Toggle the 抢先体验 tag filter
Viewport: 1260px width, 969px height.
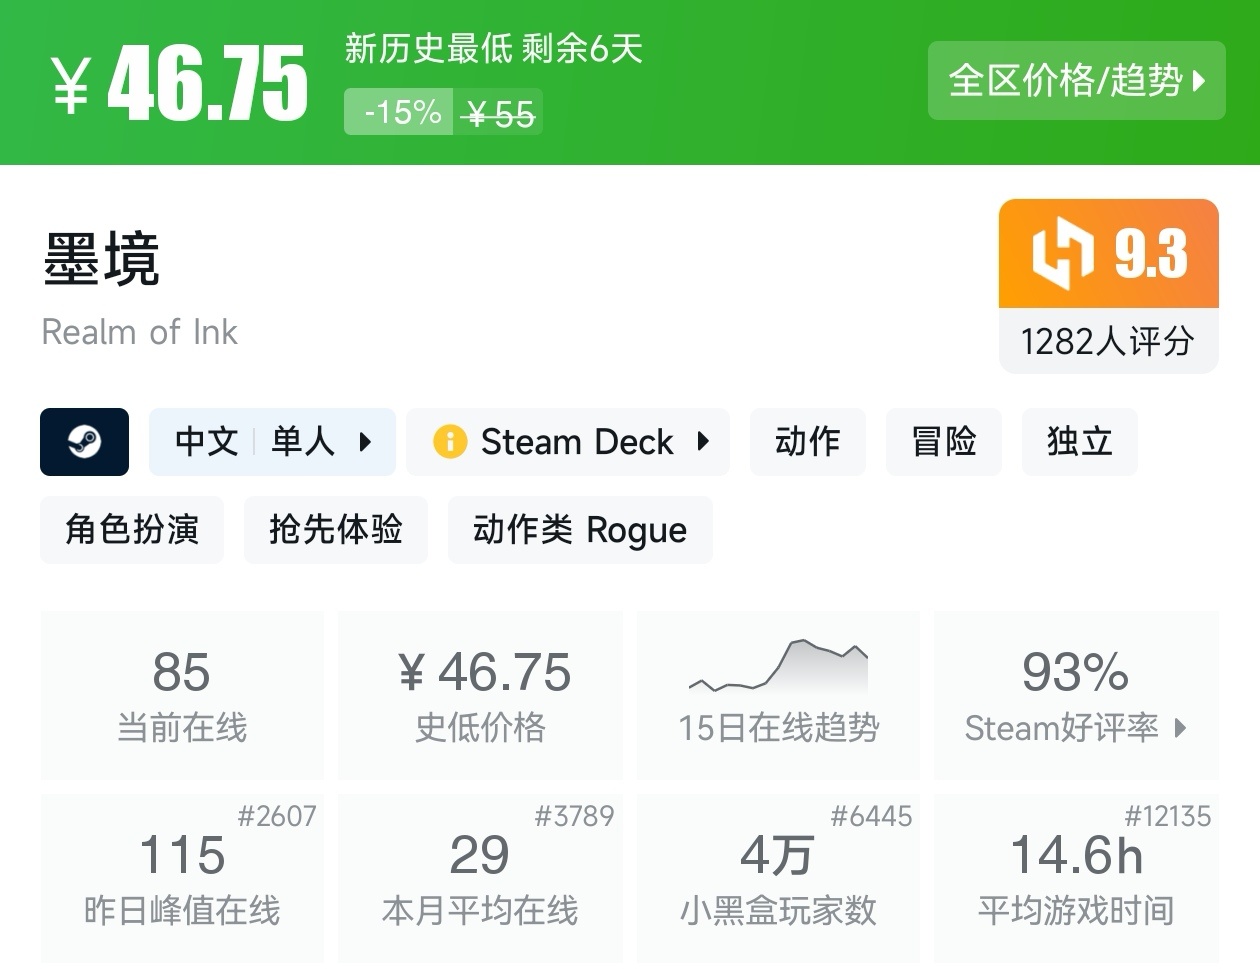coord(336,530)
